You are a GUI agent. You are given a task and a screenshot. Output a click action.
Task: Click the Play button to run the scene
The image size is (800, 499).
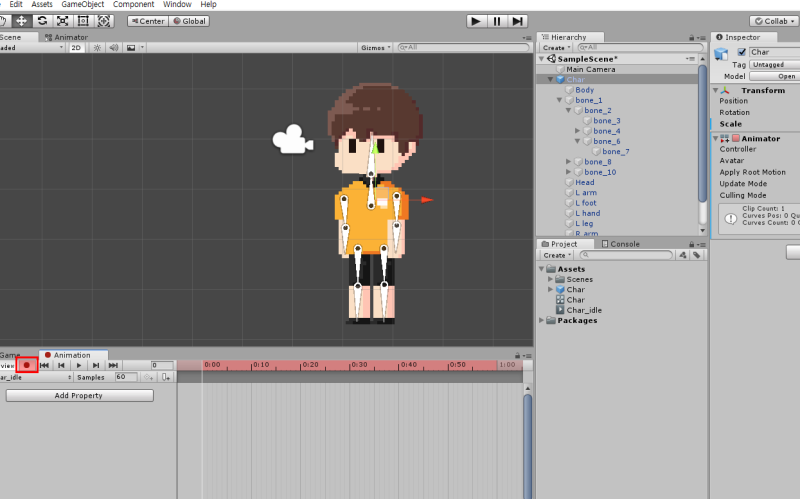(x=476, y=21)
